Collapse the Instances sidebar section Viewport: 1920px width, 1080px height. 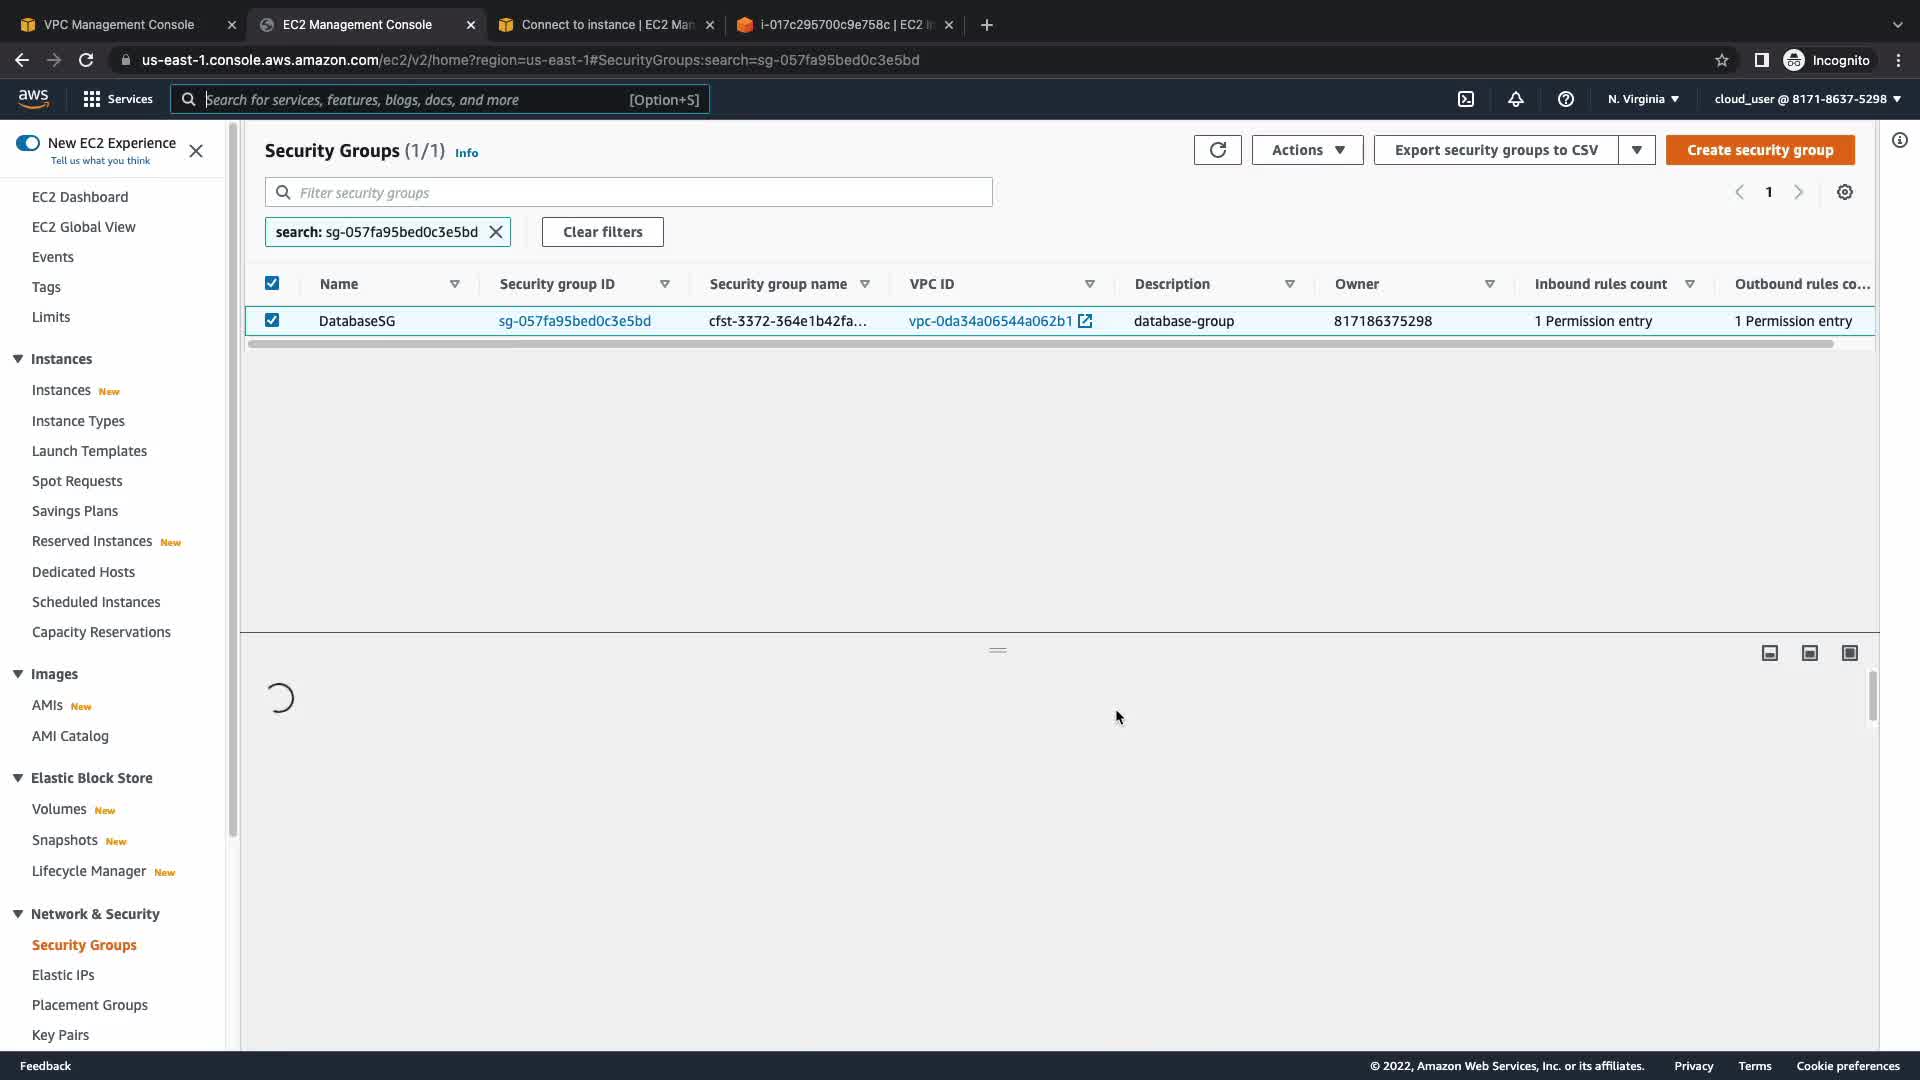[18, 359]
